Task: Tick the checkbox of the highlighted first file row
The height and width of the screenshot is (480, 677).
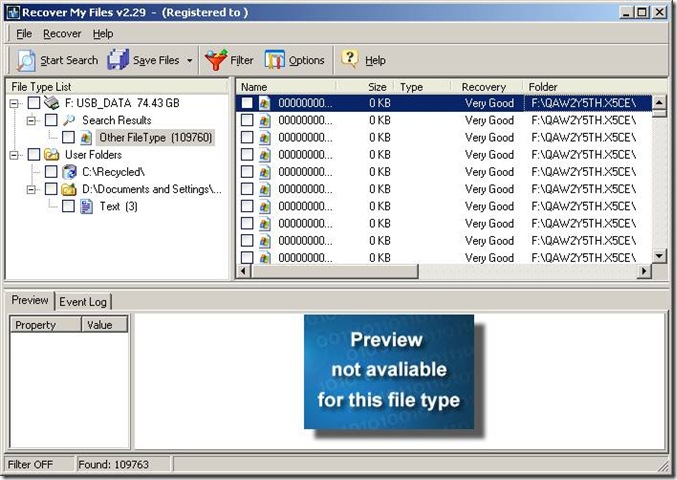Action: 247,103
